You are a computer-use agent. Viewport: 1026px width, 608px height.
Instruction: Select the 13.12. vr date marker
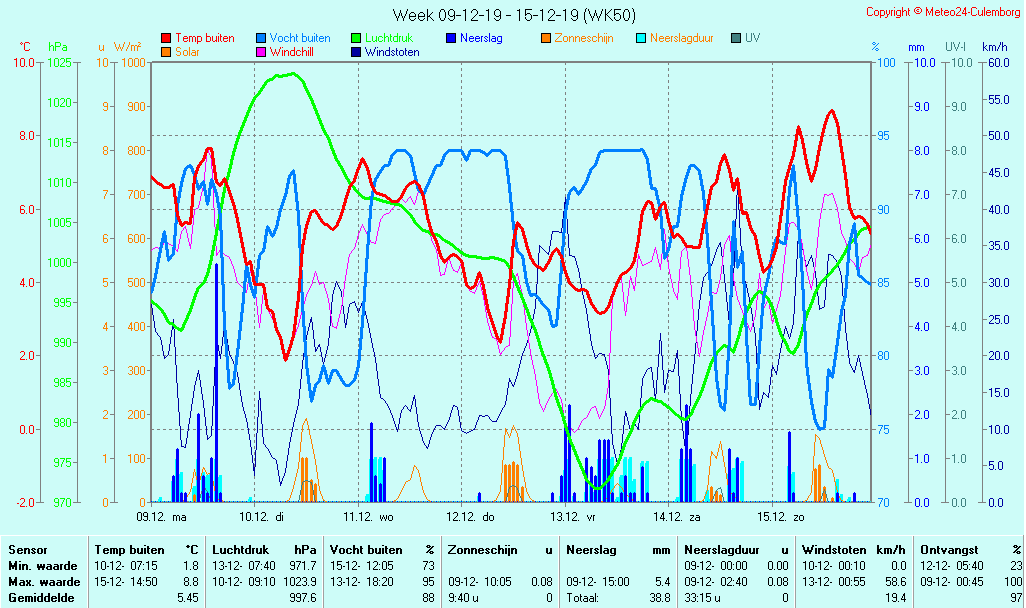pyautogui.click(x=576, y=517)
